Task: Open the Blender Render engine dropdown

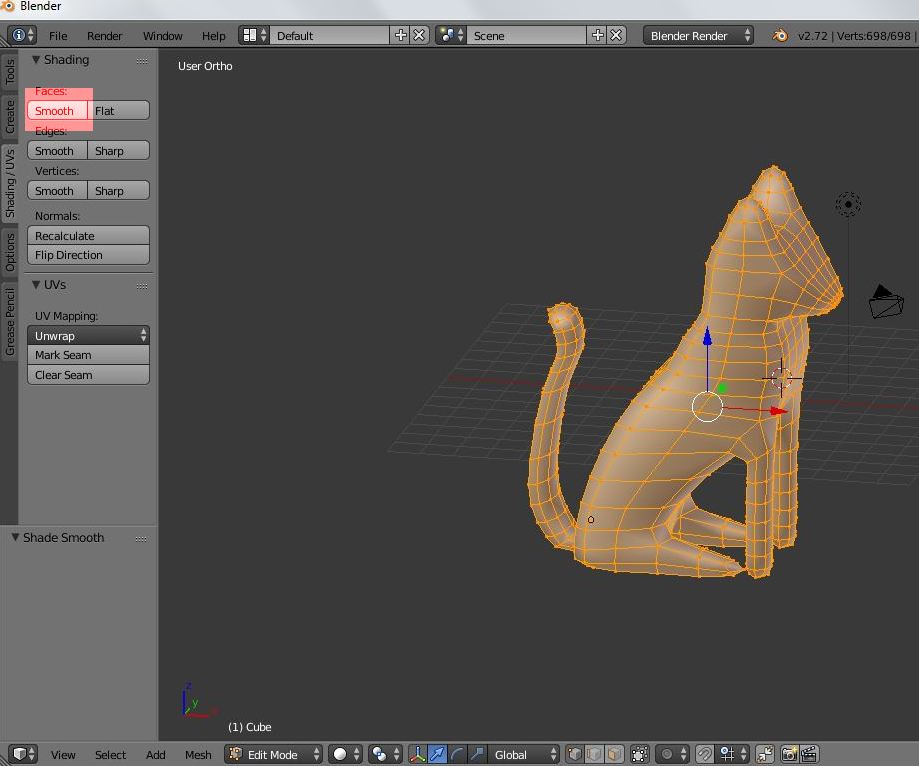Action: pos(699,36)
